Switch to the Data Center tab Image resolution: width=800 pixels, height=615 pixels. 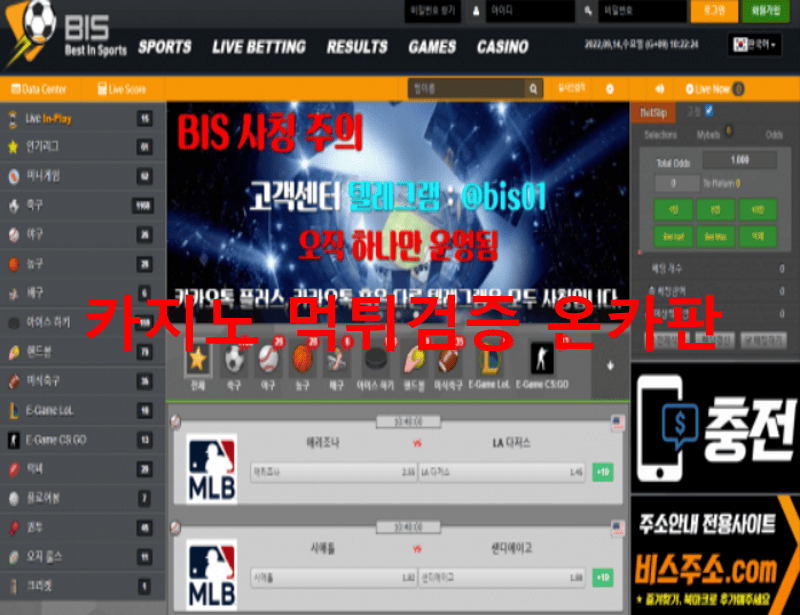click(x=39, y=89)
